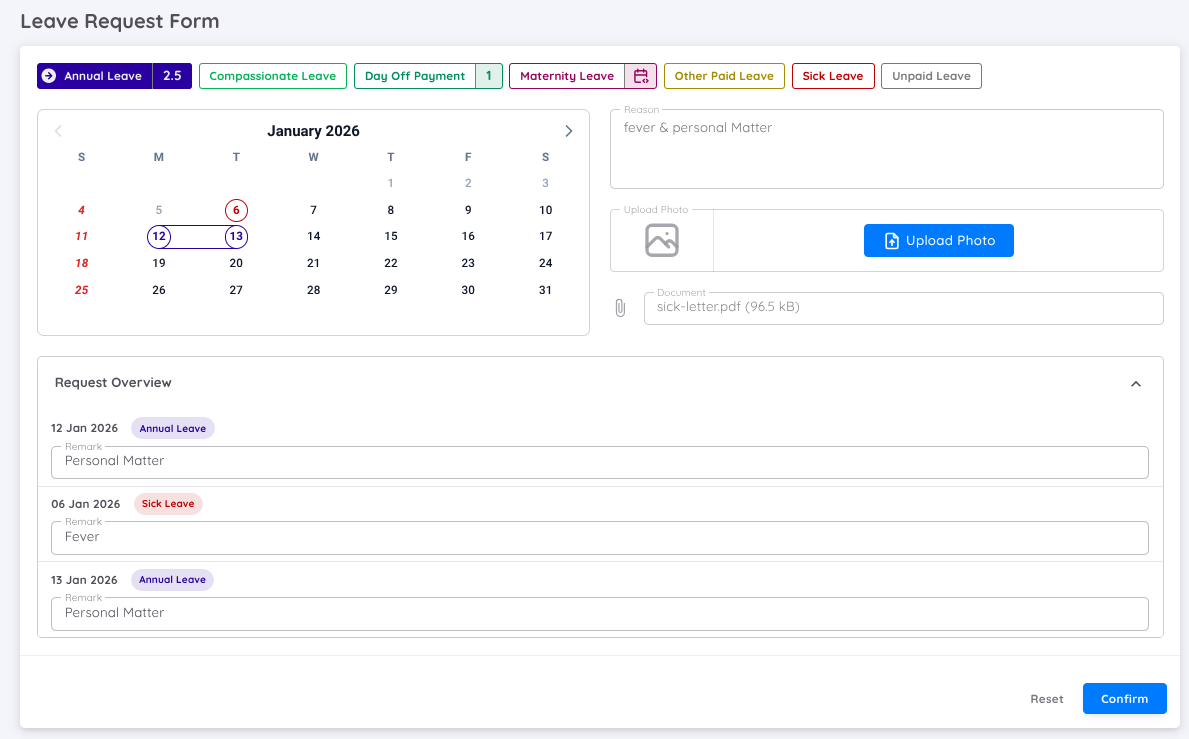This screenshot has height=739, width=1189.
Task: Click the arrow icon on the Annual Leave chip
Action: [48, 75]
